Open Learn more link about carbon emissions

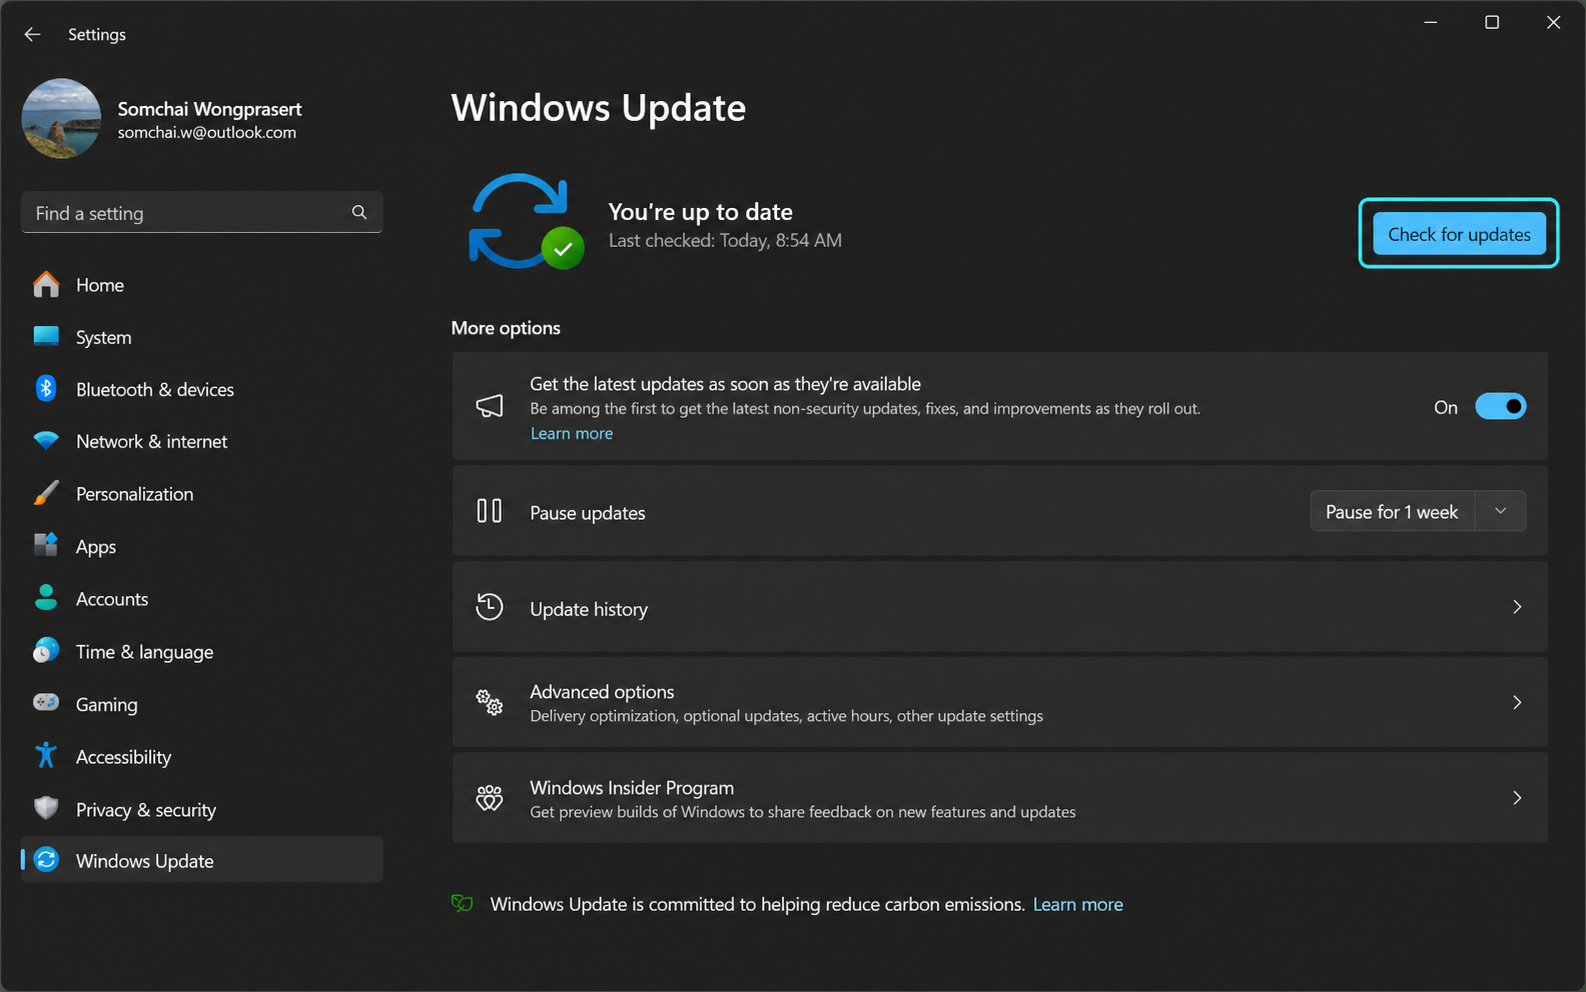pos(1078,904)
